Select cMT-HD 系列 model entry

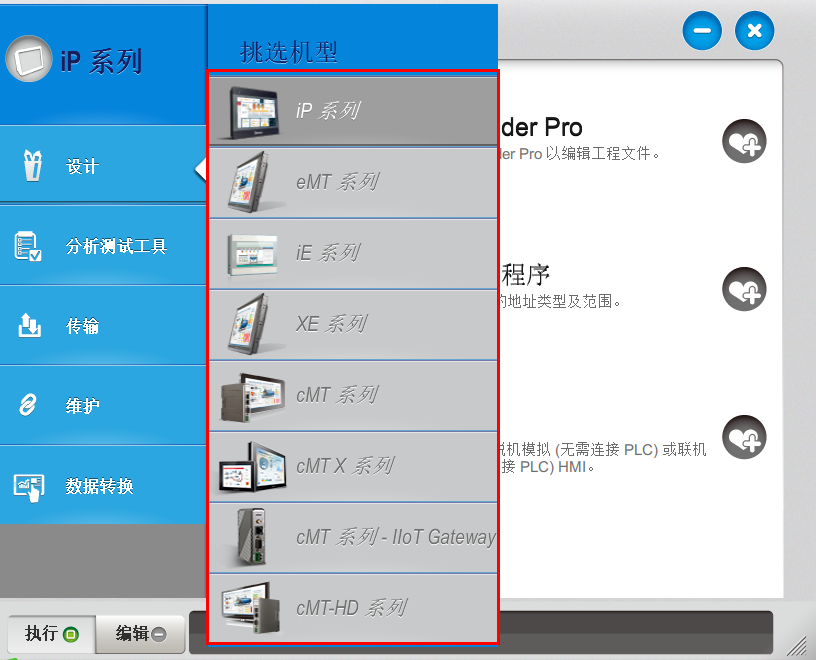tap(352, 608)
